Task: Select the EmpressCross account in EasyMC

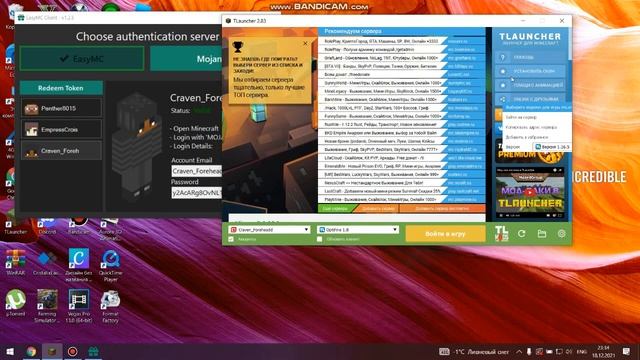Action: coord(61,130)
